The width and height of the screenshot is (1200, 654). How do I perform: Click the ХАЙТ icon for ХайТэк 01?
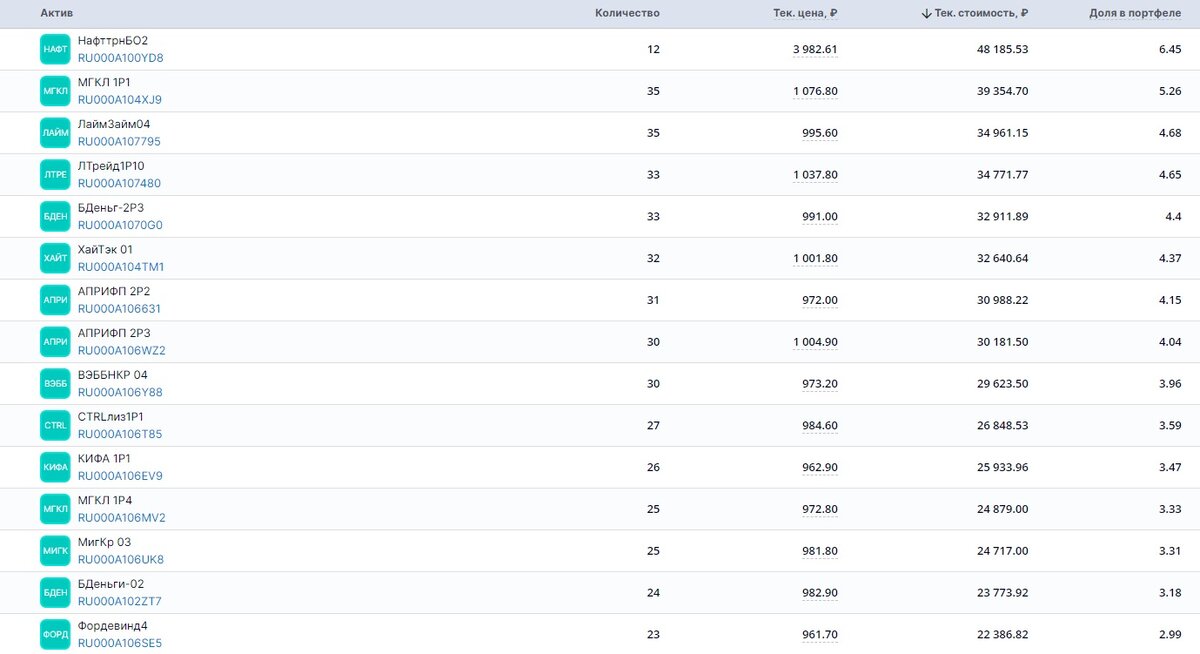tap(55, 258)
